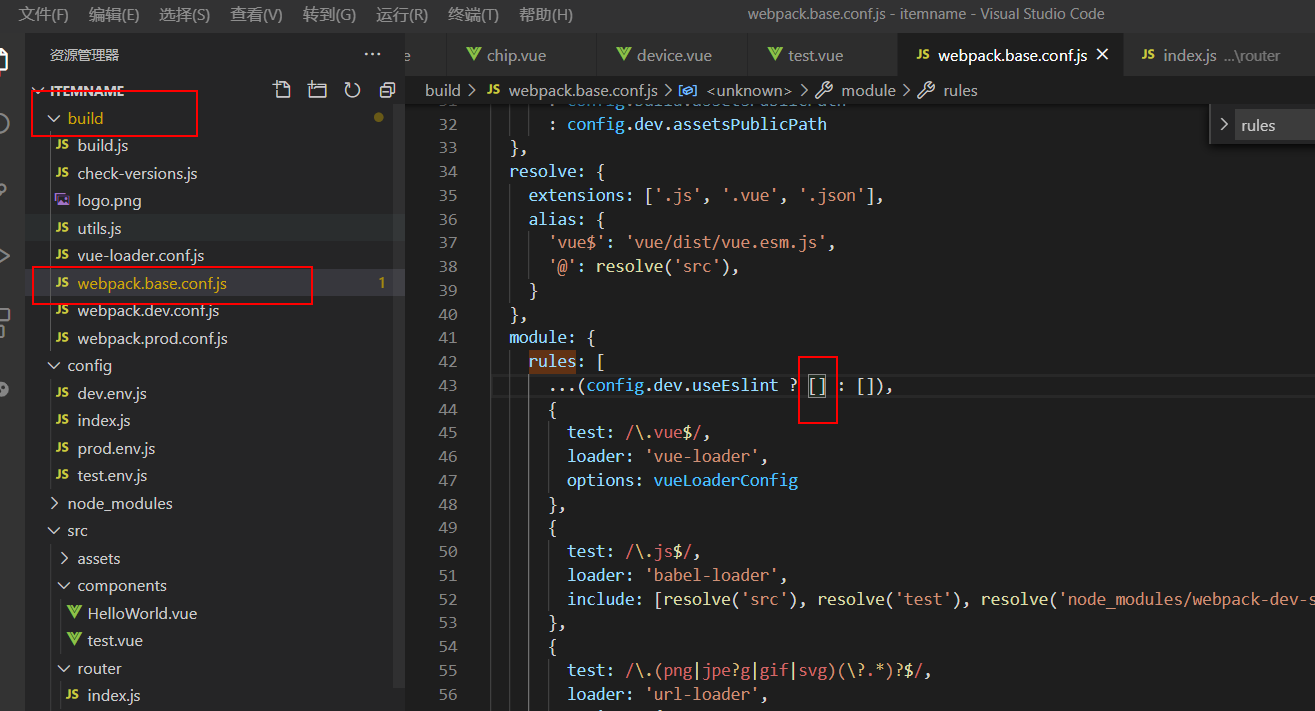Open the 终端(T) terminal menu
This screenshot has width=1315, height=711.
click(473, 15)
